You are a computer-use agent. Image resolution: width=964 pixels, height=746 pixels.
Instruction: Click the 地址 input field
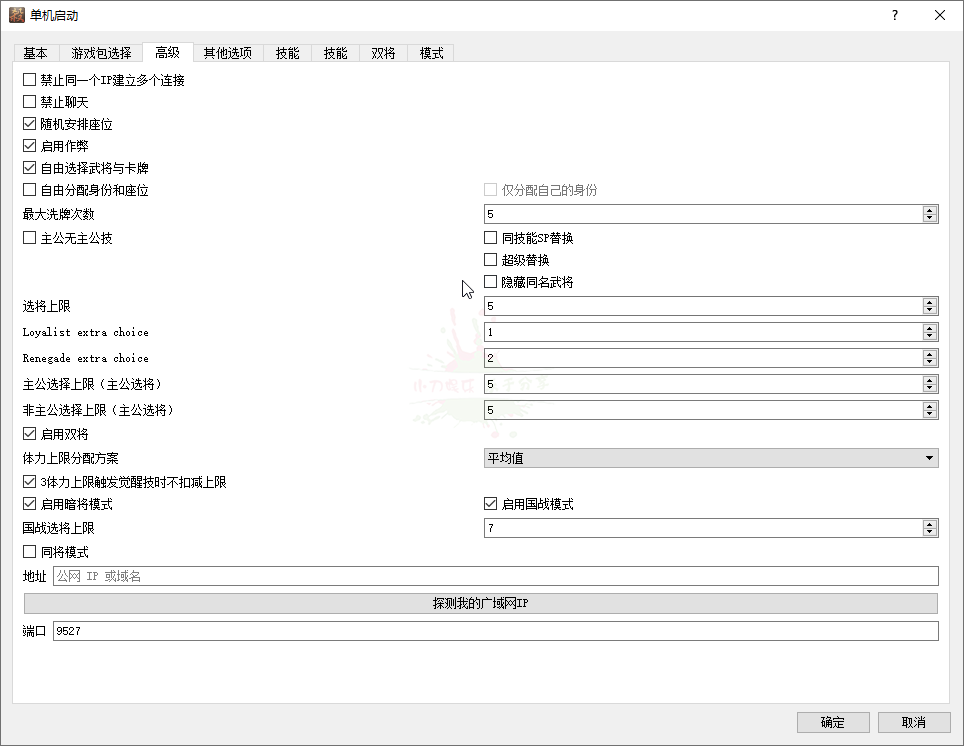(494, 576)
